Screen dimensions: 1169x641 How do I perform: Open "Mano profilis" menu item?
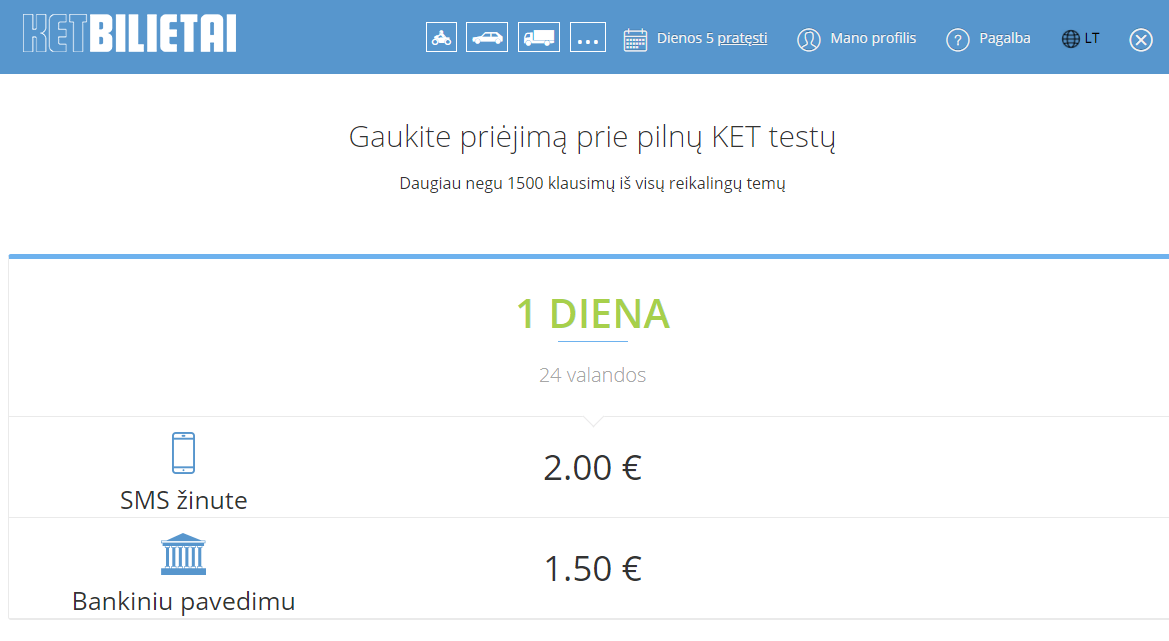(873, 39)
